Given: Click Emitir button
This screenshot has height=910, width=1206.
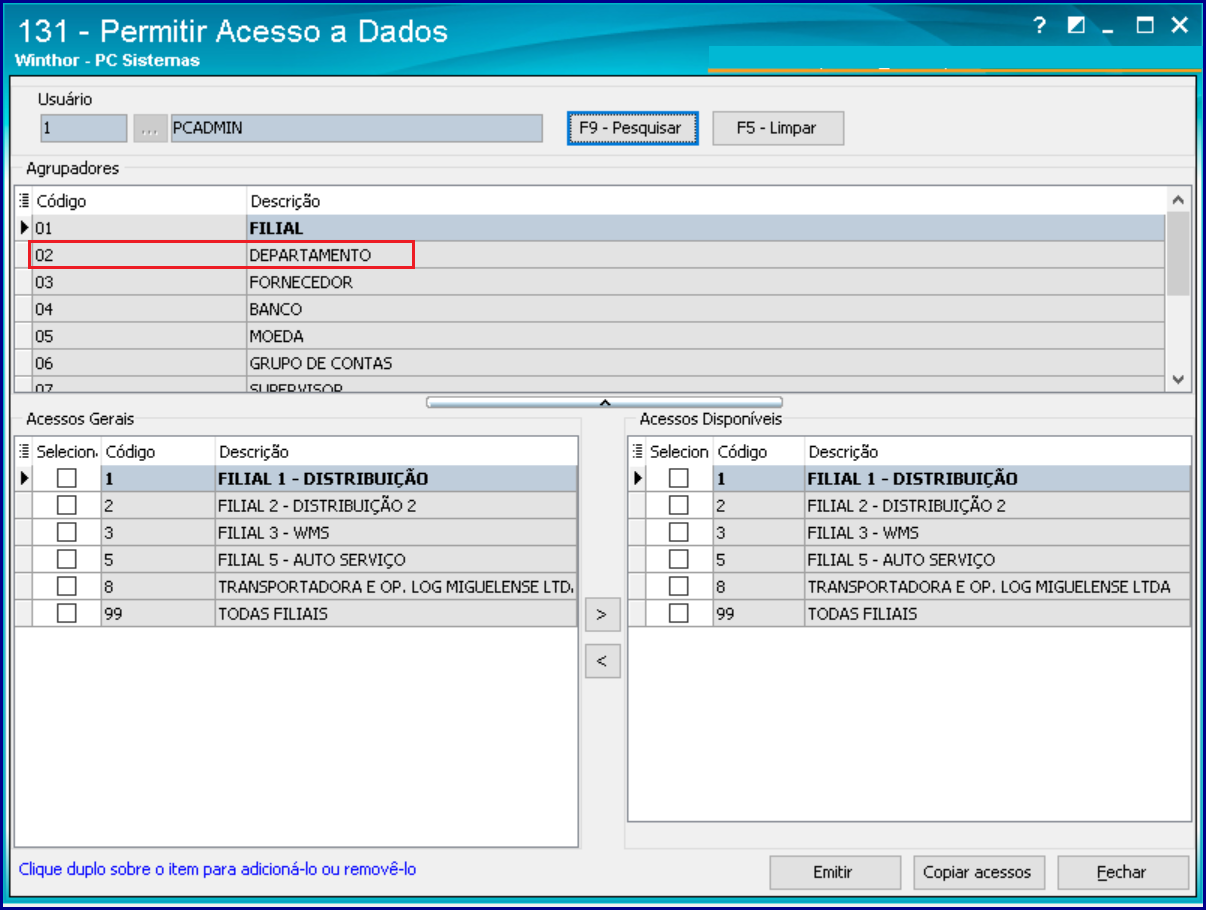Looking at the screenshot, I should (834, 872).
